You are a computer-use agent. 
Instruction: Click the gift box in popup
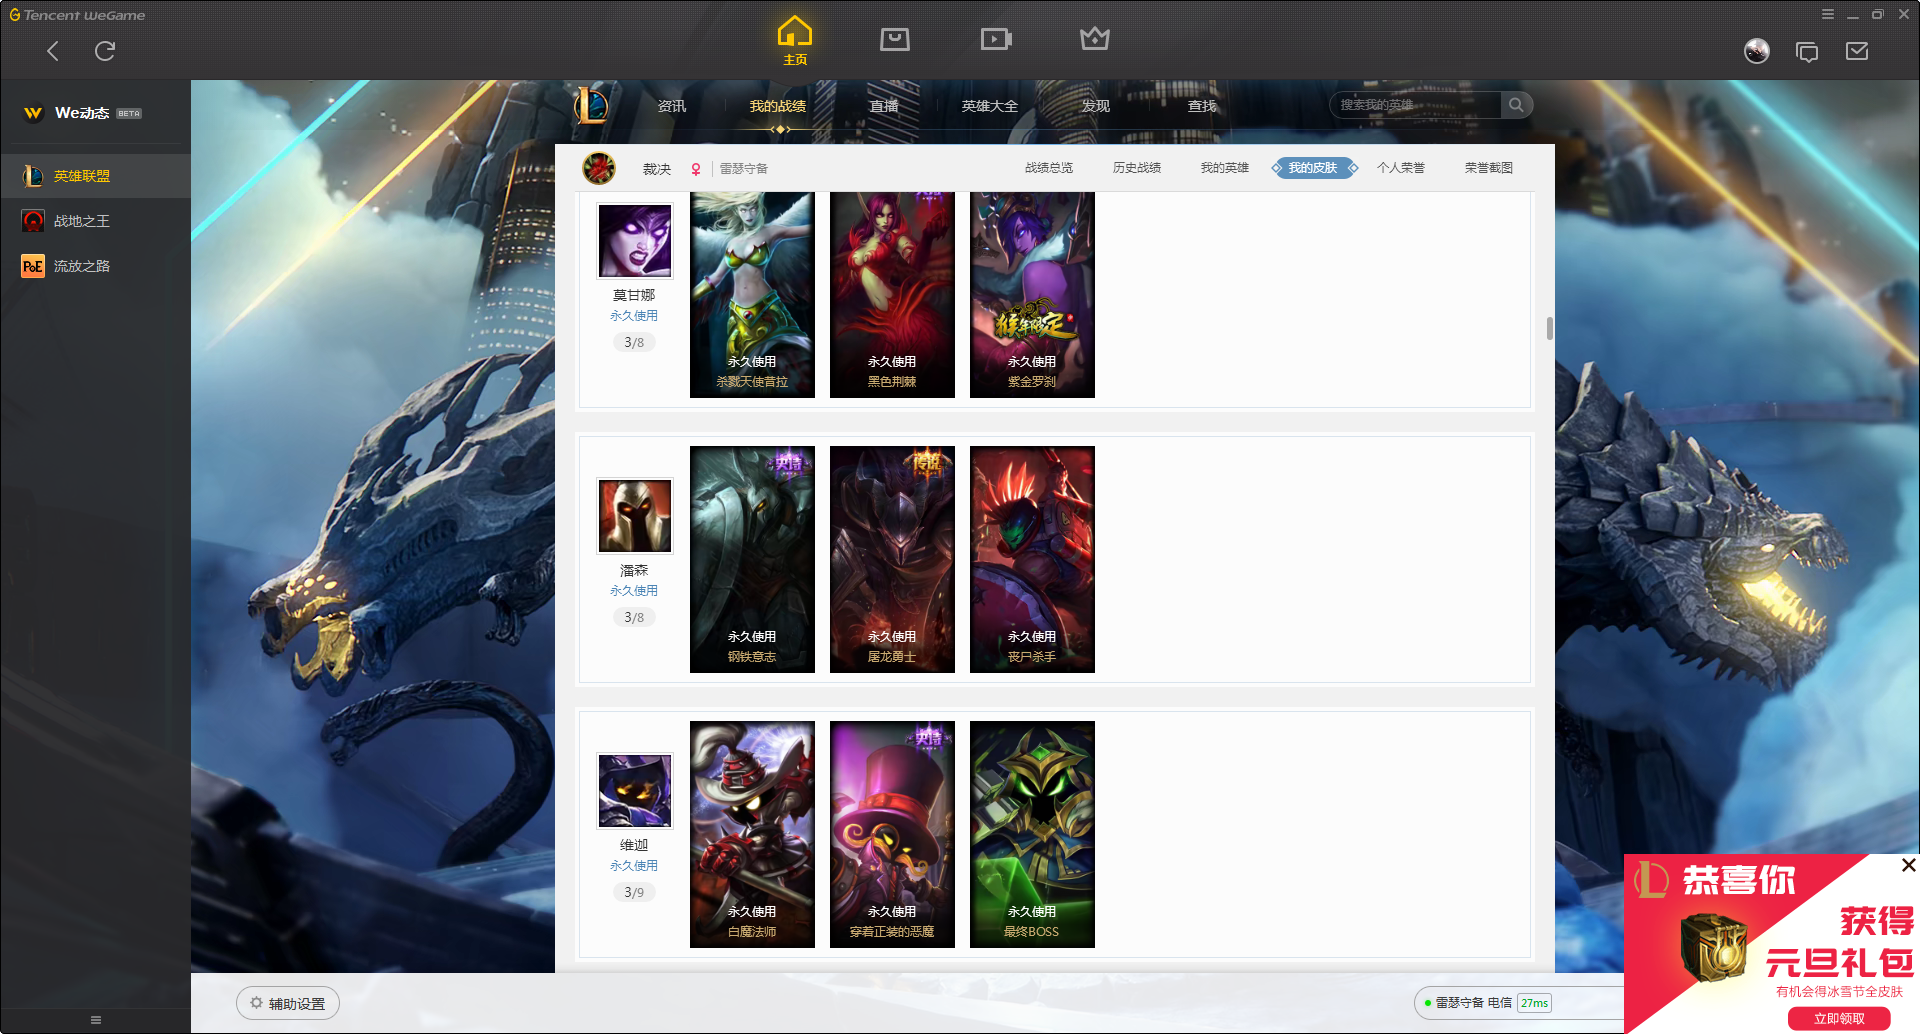[x=1713, y=947]
